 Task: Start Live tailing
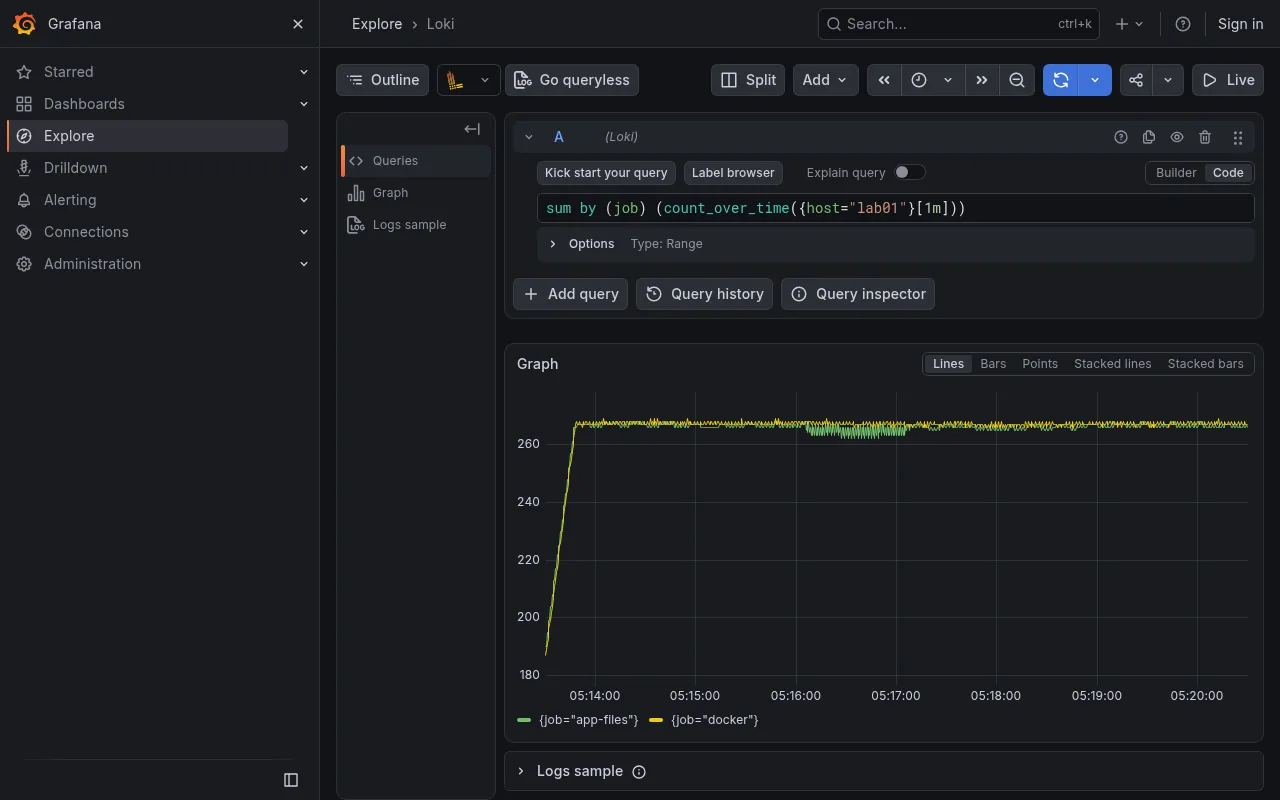point(1228,80)
